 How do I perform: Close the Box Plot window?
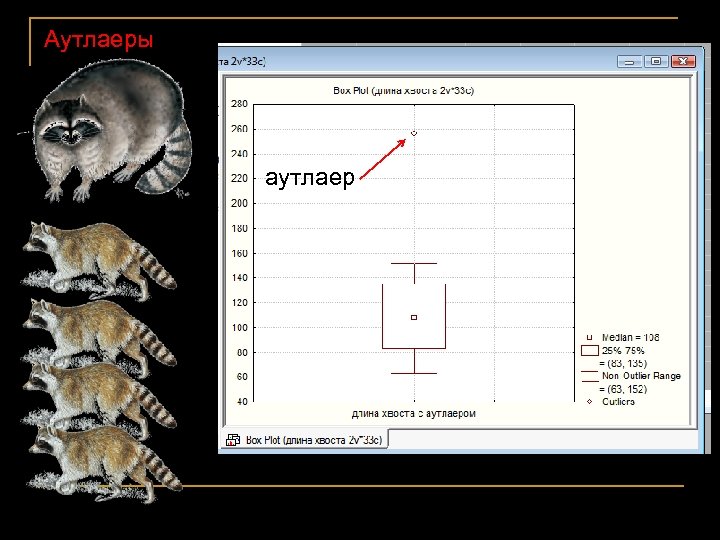(x=683, y=61)
